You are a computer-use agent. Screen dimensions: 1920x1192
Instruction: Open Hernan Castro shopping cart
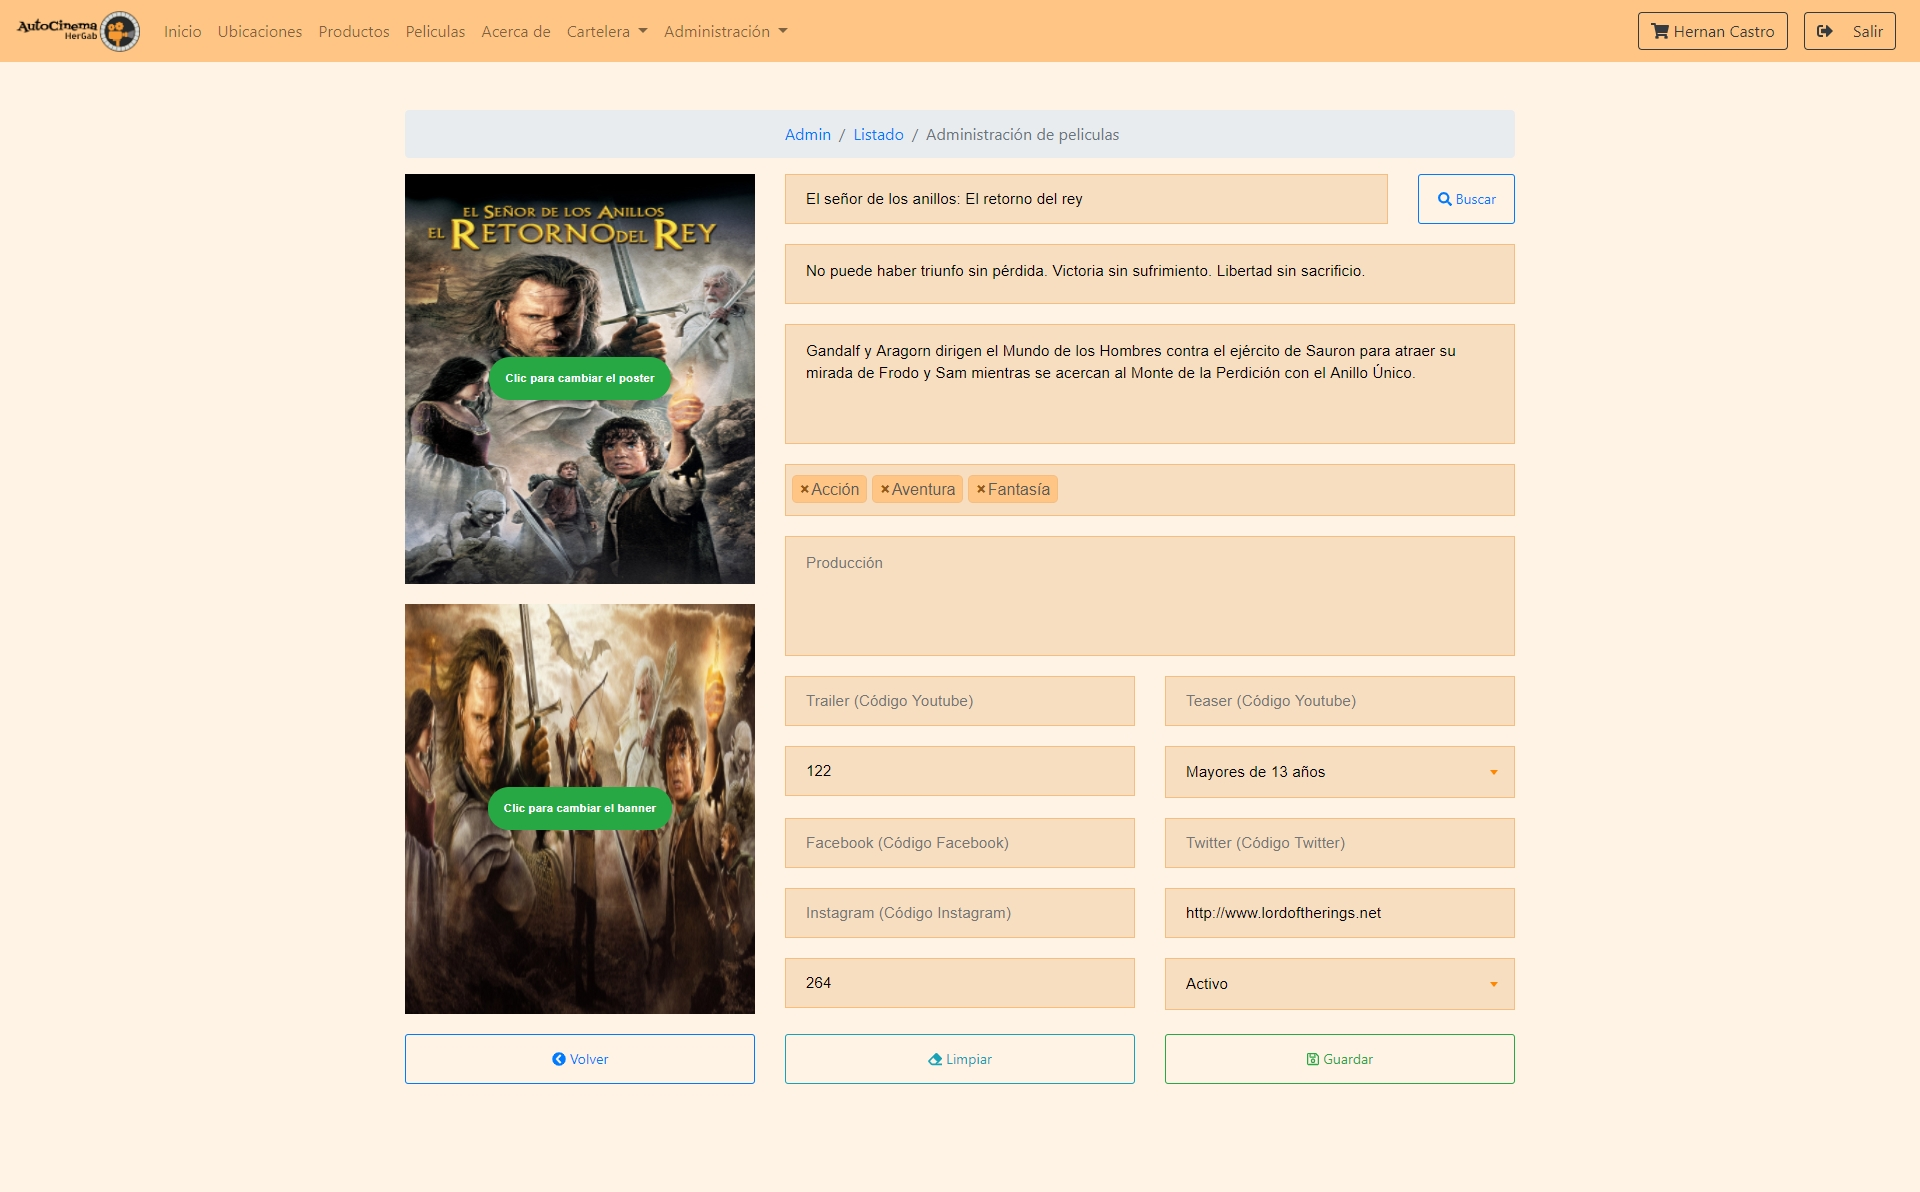(1711, 31)
